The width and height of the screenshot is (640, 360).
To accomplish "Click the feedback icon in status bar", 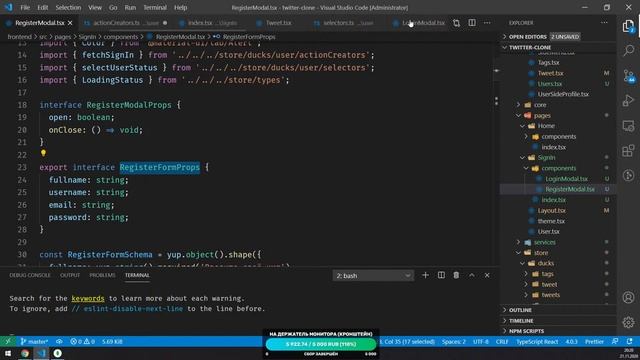I will pos(615,342).
